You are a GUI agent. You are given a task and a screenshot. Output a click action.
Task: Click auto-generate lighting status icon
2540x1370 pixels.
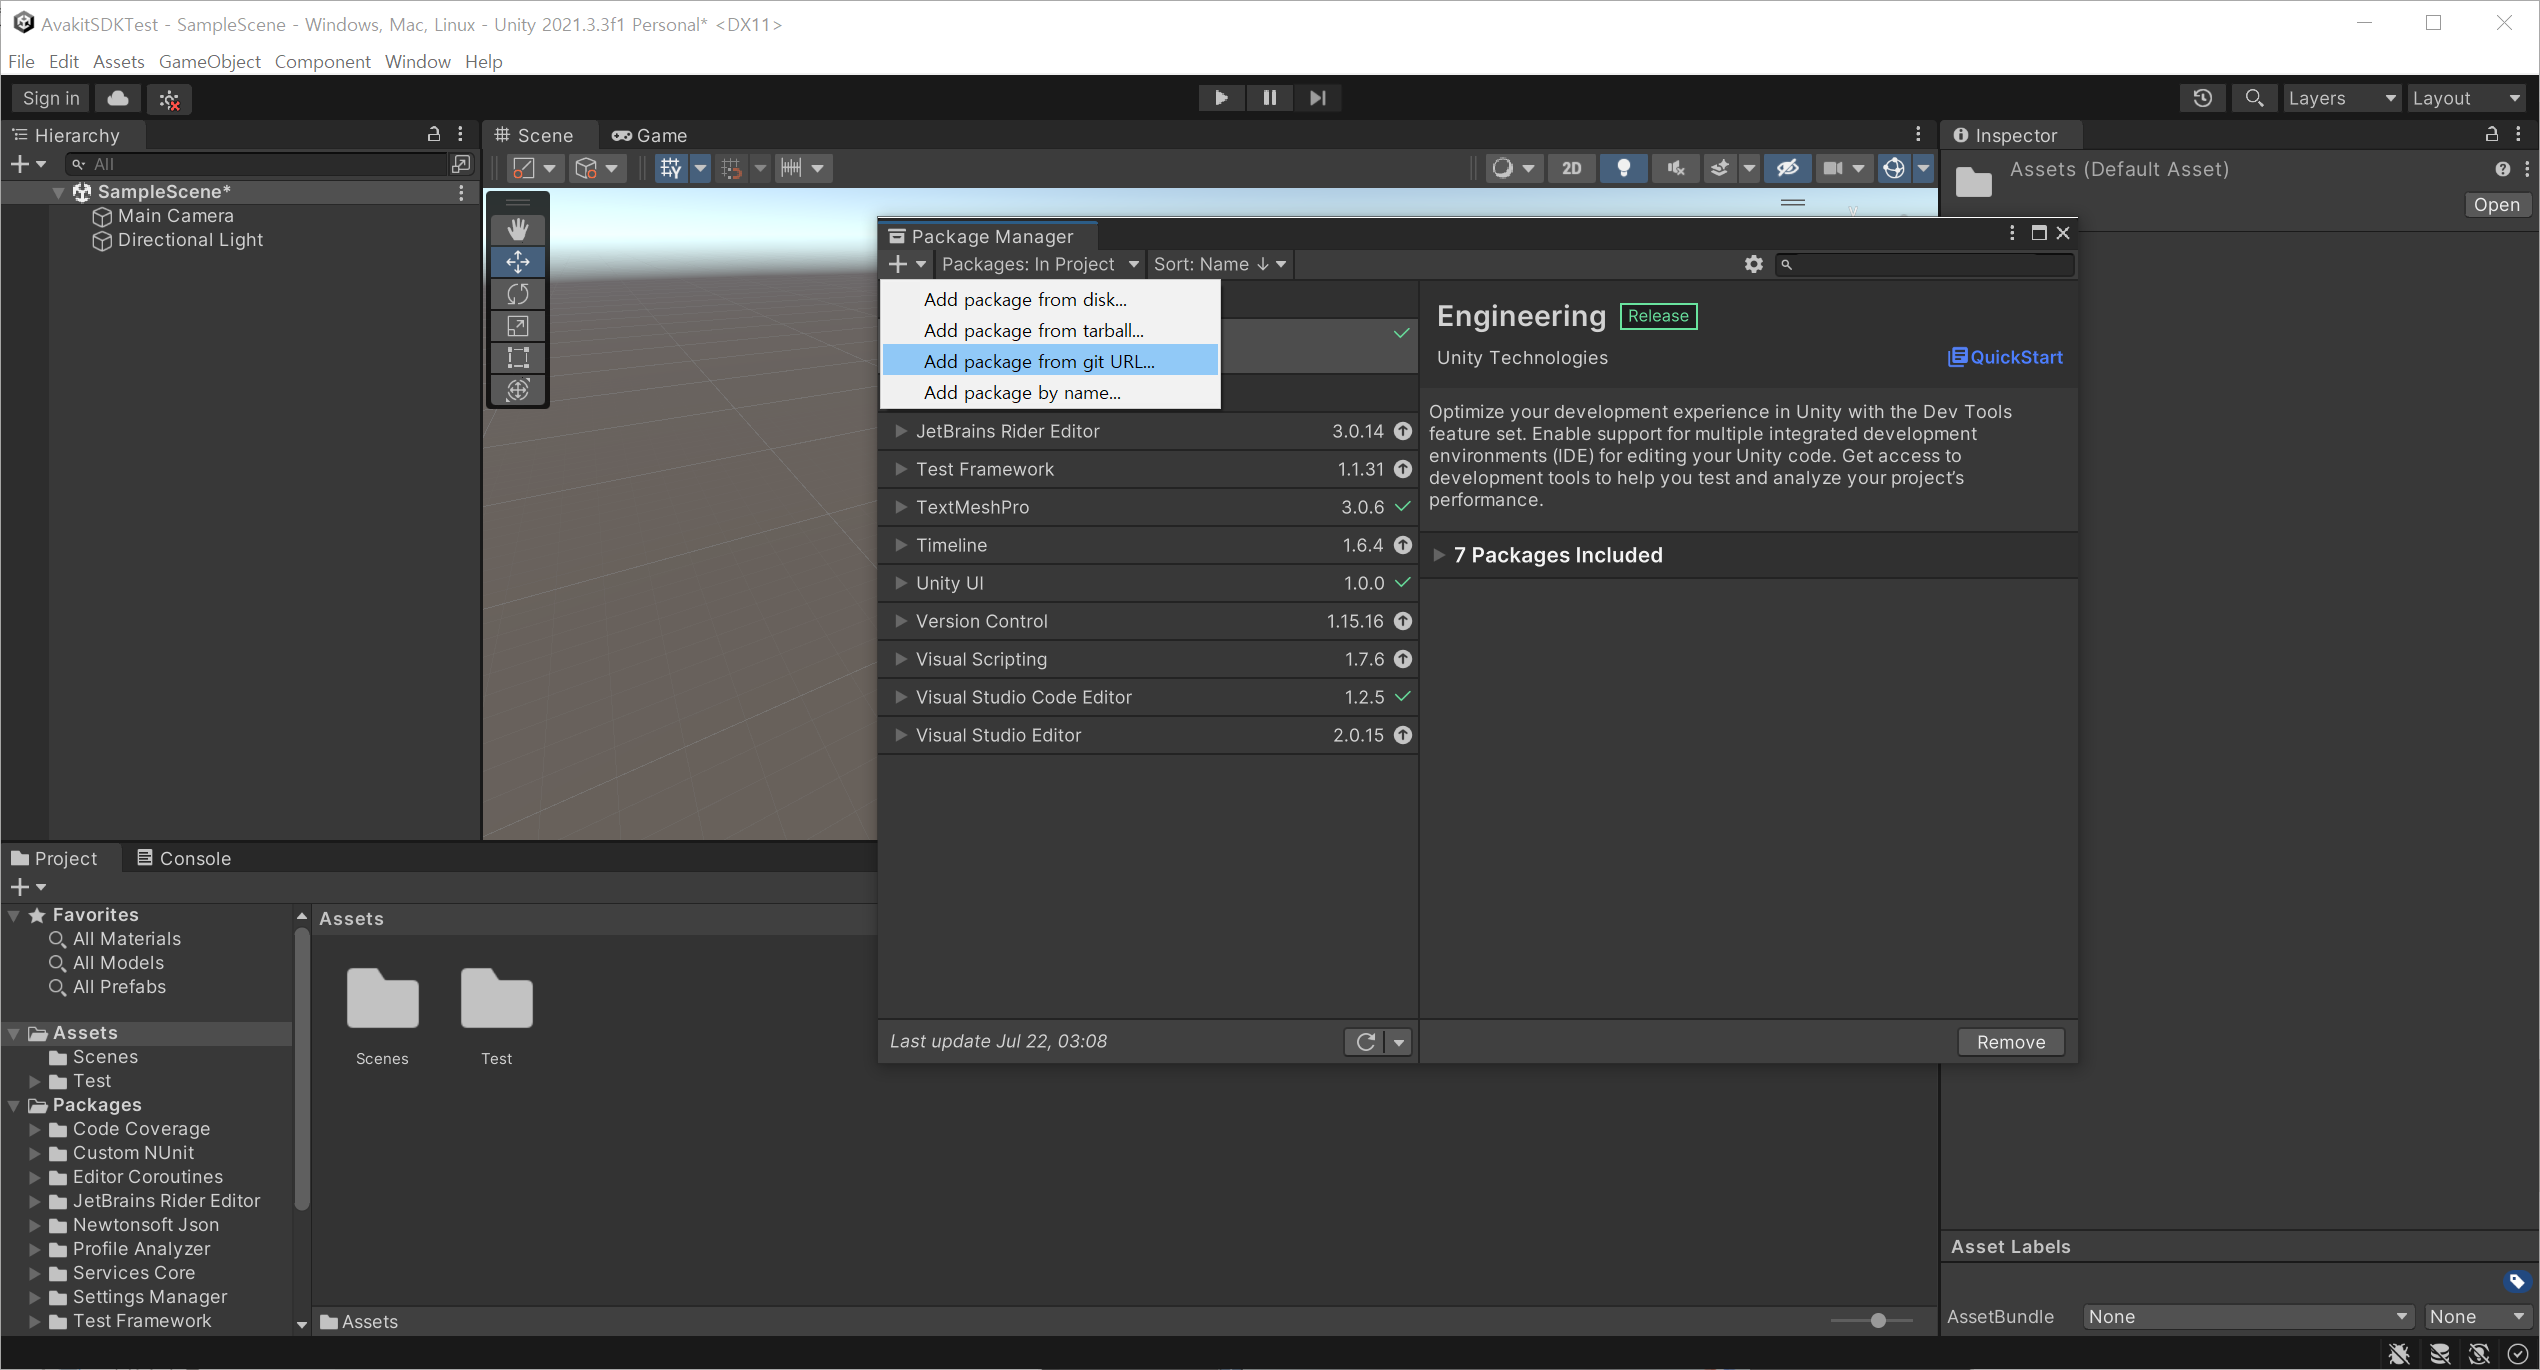coord(2479,1354)
